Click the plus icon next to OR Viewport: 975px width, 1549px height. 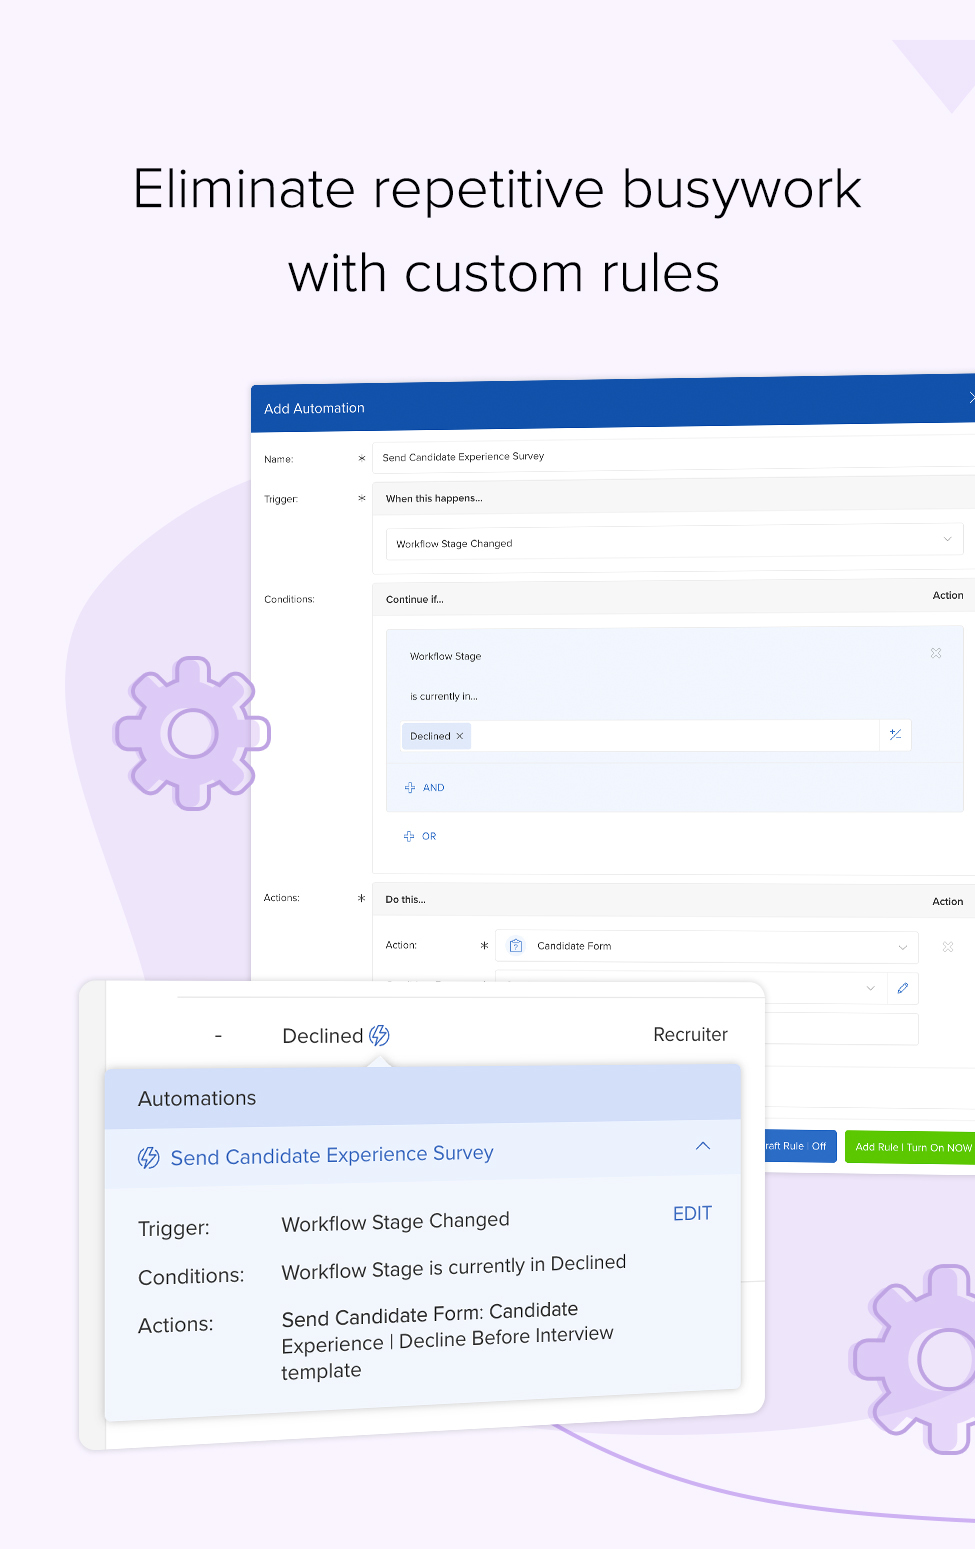pyautogui.click(x=409, y=836)
